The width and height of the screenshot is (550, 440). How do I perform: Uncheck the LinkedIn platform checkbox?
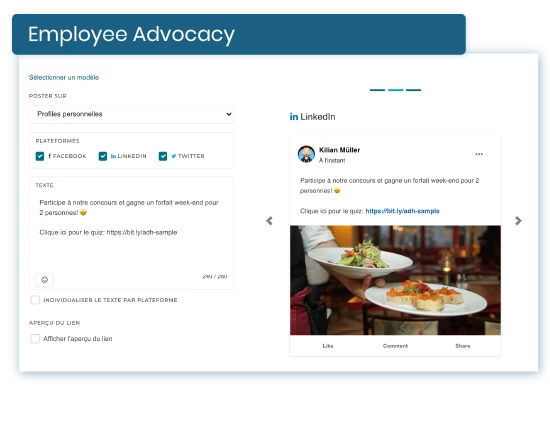103,156
